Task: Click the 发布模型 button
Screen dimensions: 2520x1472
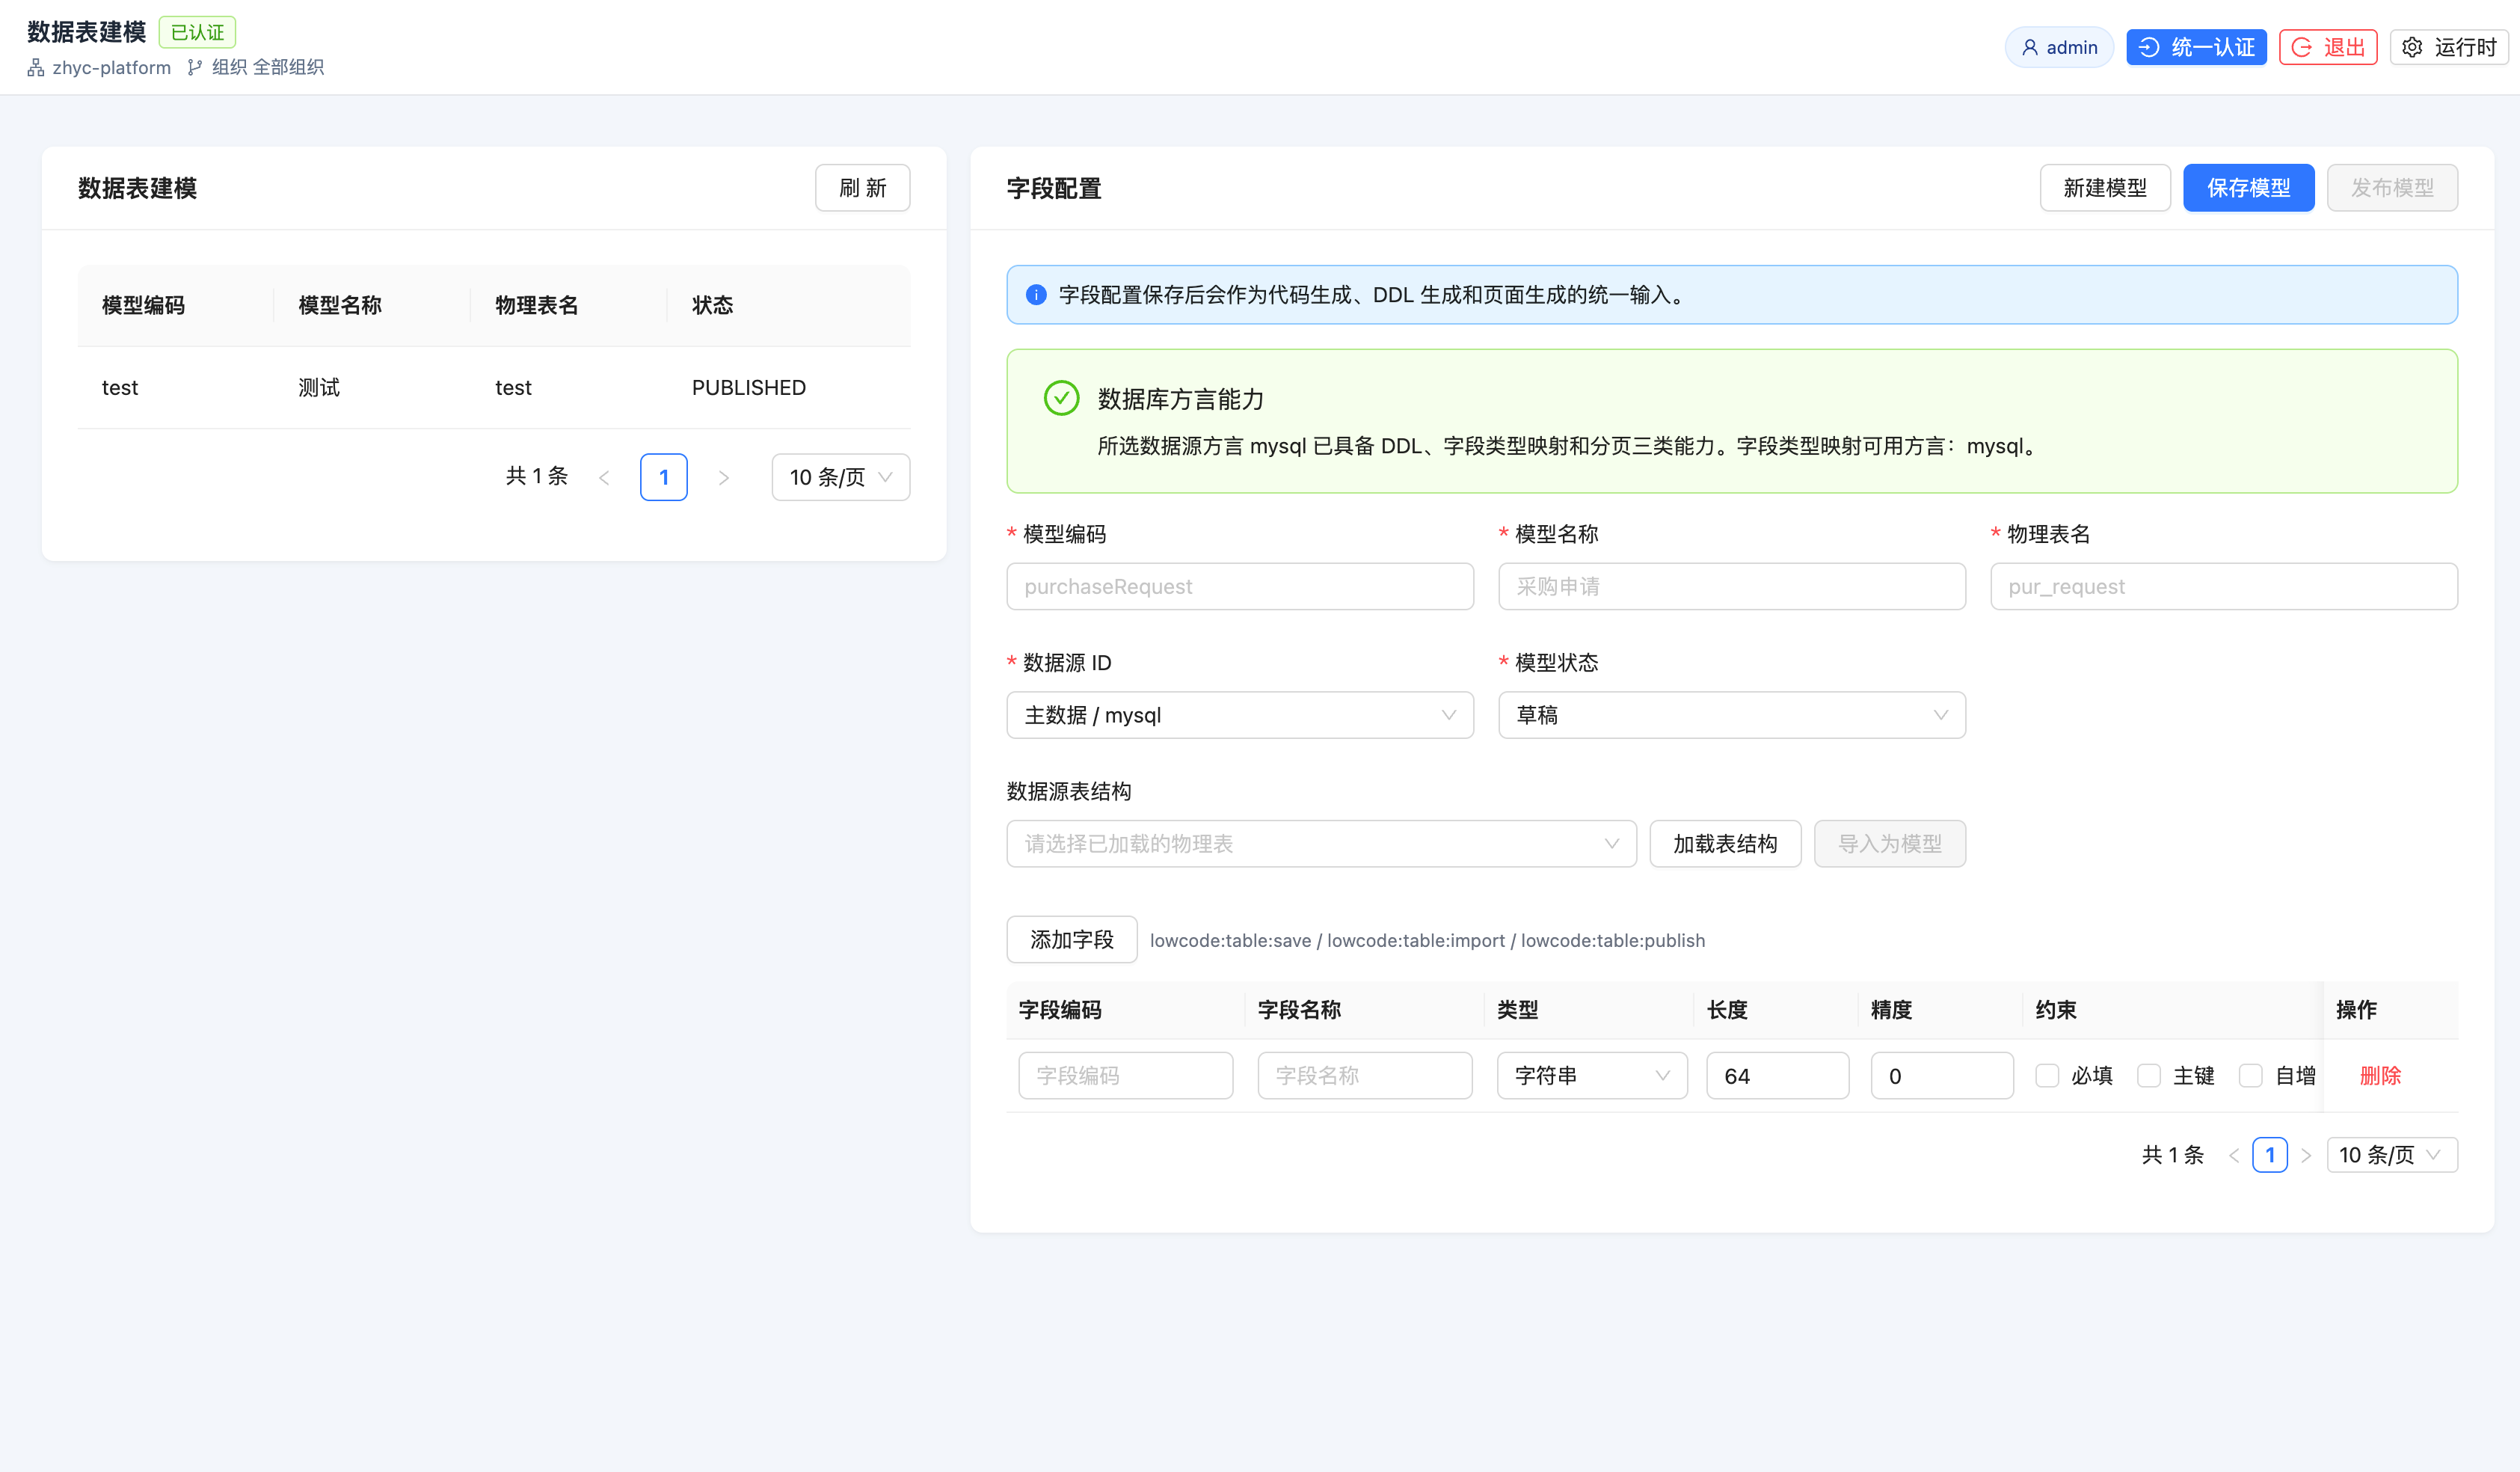Action: [x=2392, y=188]
